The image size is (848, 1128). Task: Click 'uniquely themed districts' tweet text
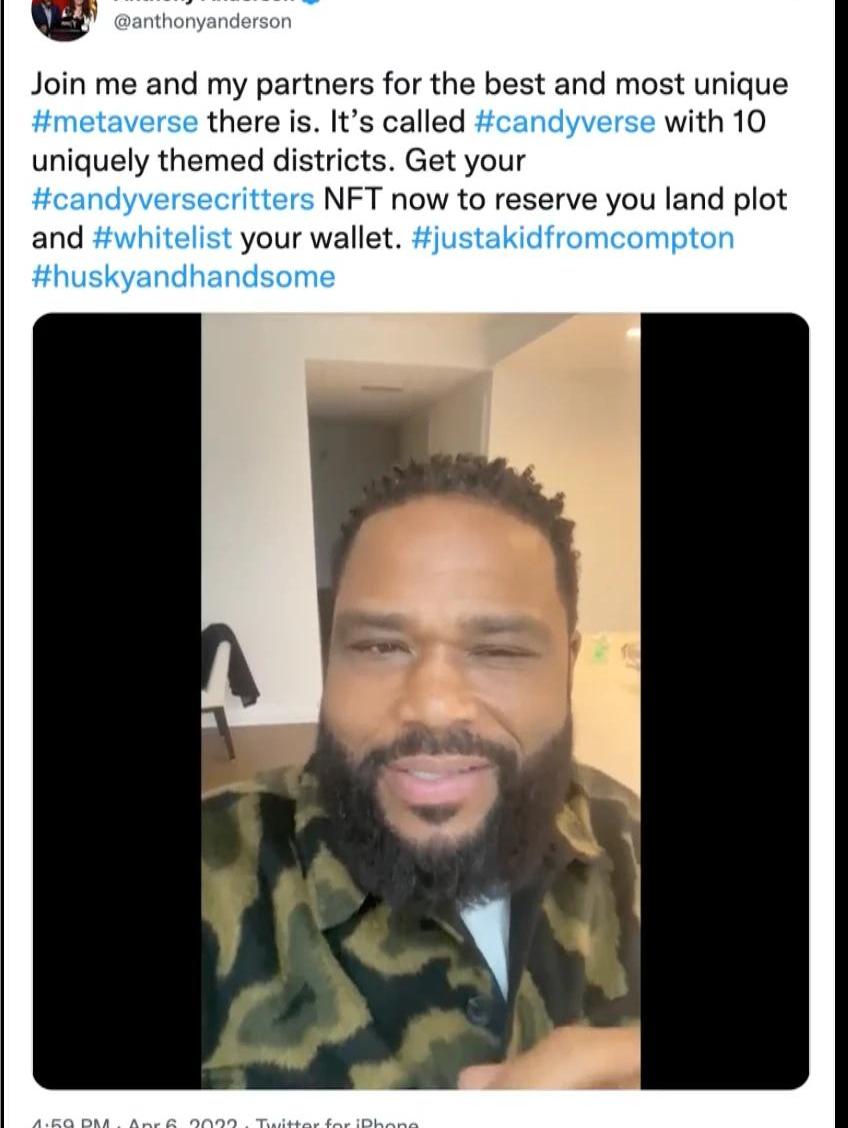(213, 160)
